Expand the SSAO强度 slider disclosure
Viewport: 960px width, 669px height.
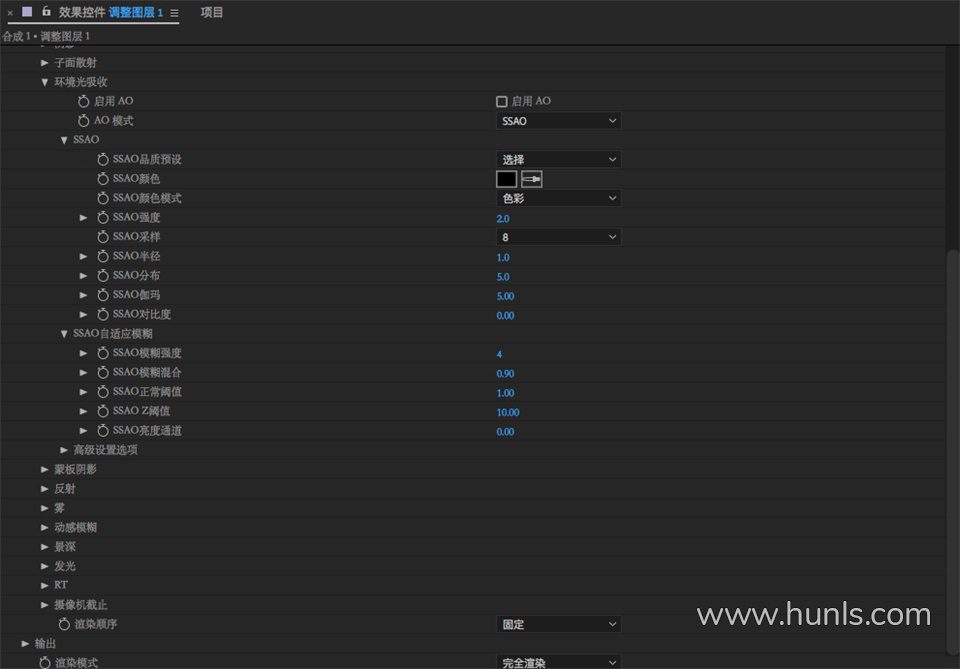click(84, 217)
